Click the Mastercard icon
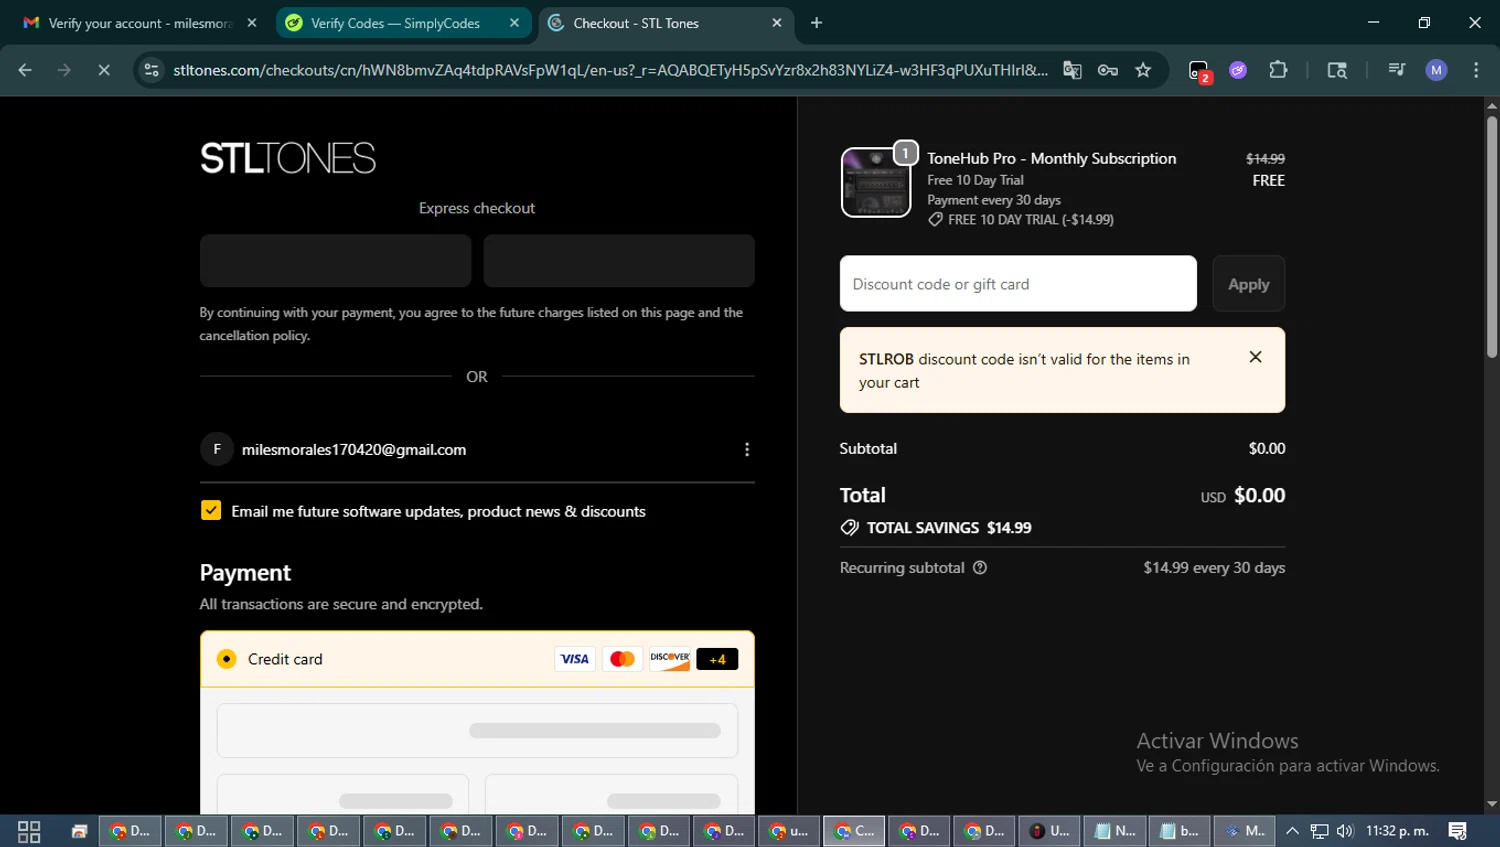Image resolution: width=1500 pixels, height=847 pixels. click(622, 659)
